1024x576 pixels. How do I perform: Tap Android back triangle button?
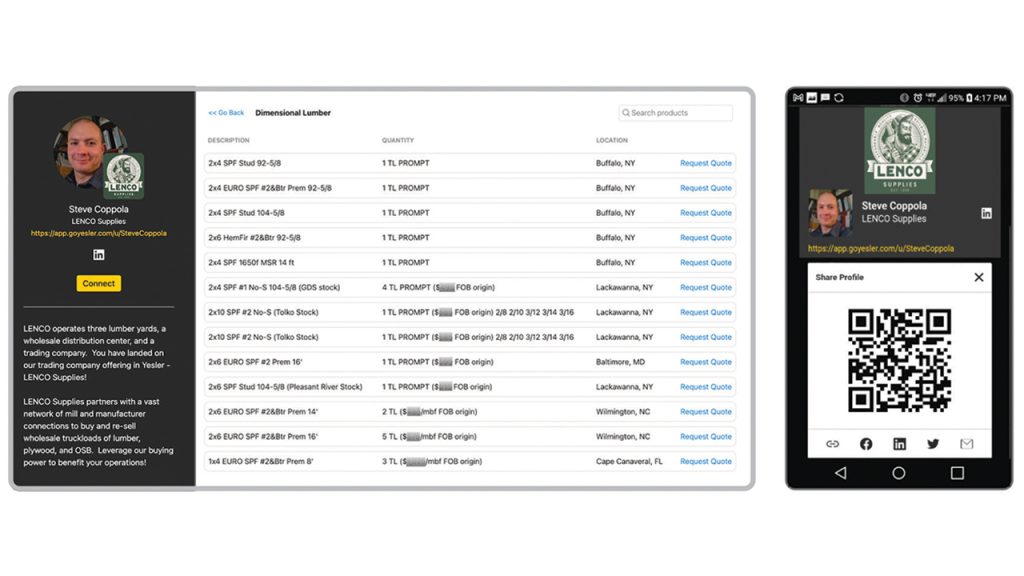pos(840,473)
